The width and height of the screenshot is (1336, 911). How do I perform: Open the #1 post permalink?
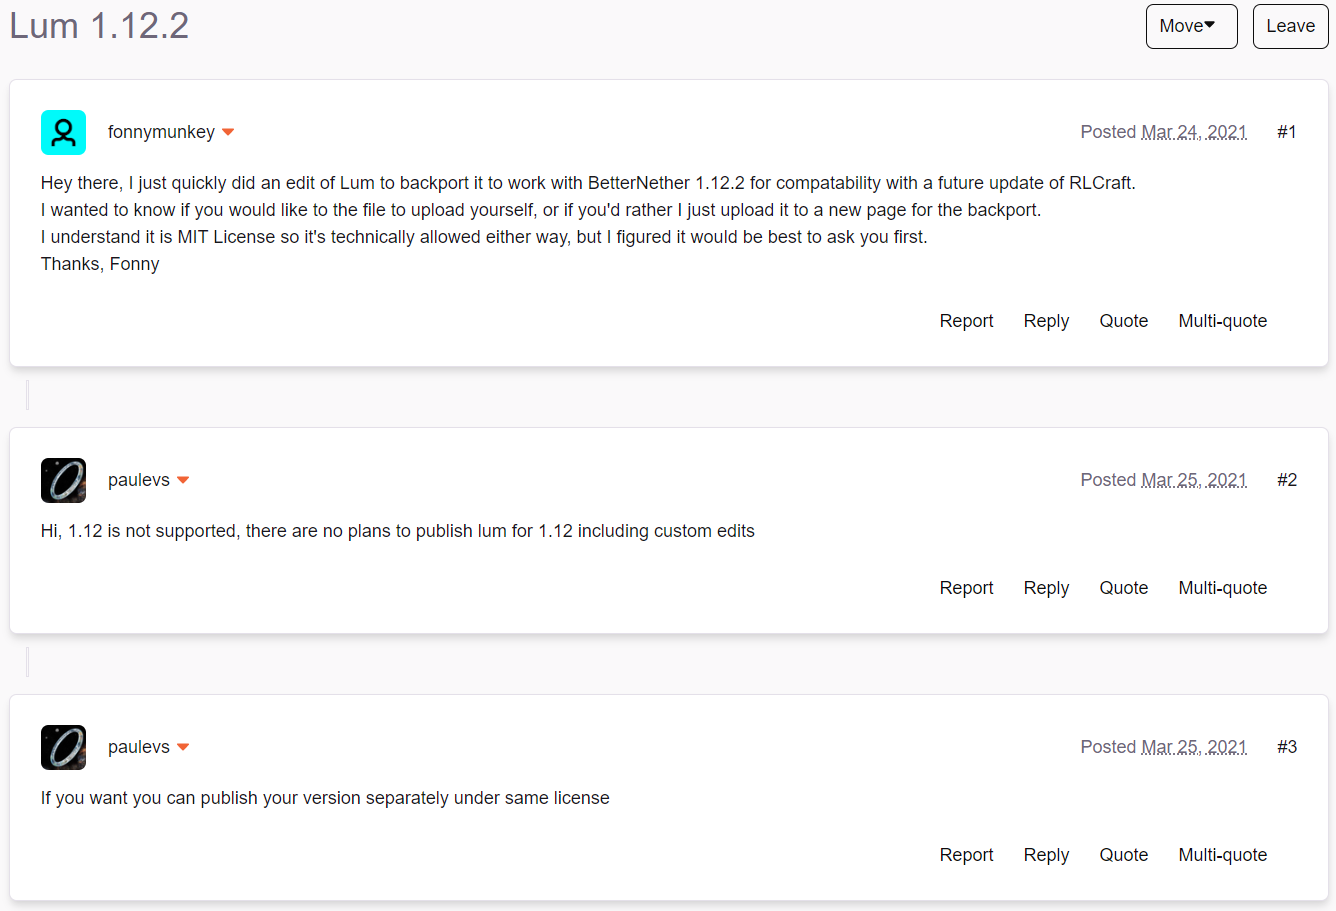click(x=1286, y=132)
